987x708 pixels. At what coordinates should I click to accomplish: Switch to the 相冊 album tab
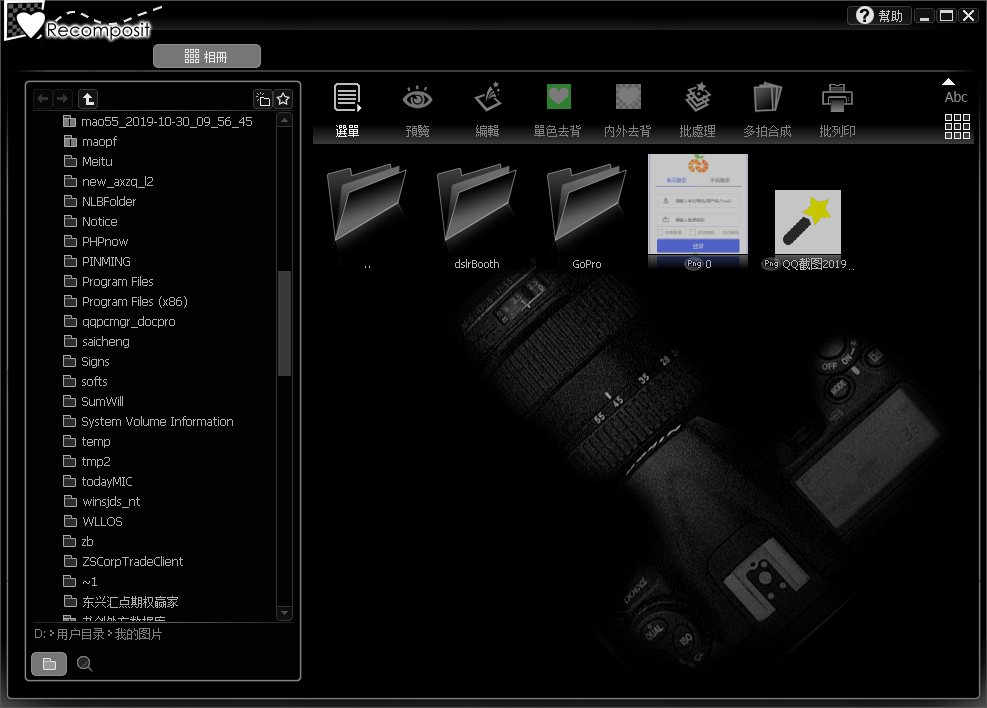[x=206, y=56]
